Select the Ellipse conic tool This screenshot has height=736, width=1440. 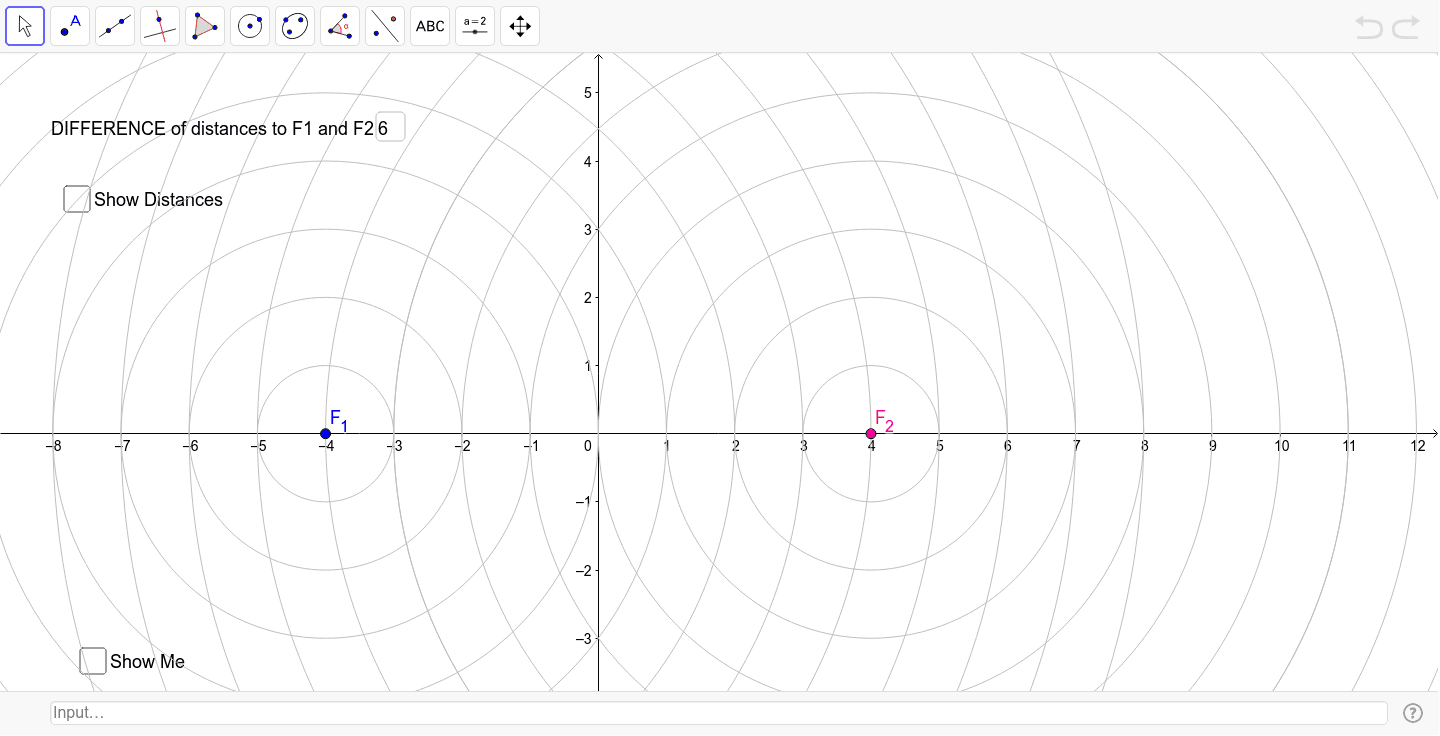(295, 26)
